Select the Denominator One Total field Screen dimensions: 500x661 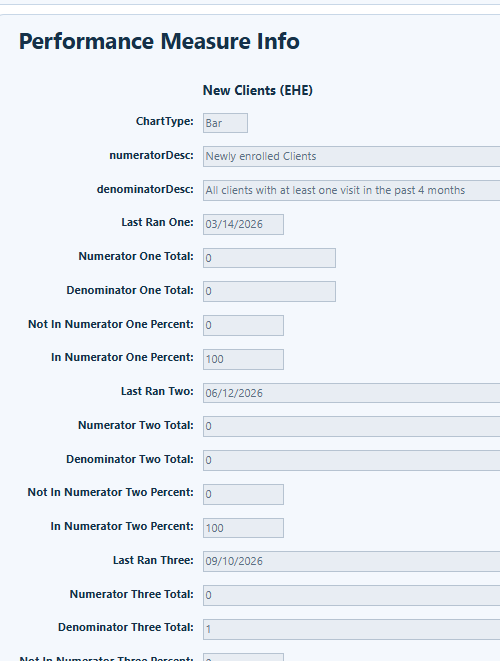269,291
